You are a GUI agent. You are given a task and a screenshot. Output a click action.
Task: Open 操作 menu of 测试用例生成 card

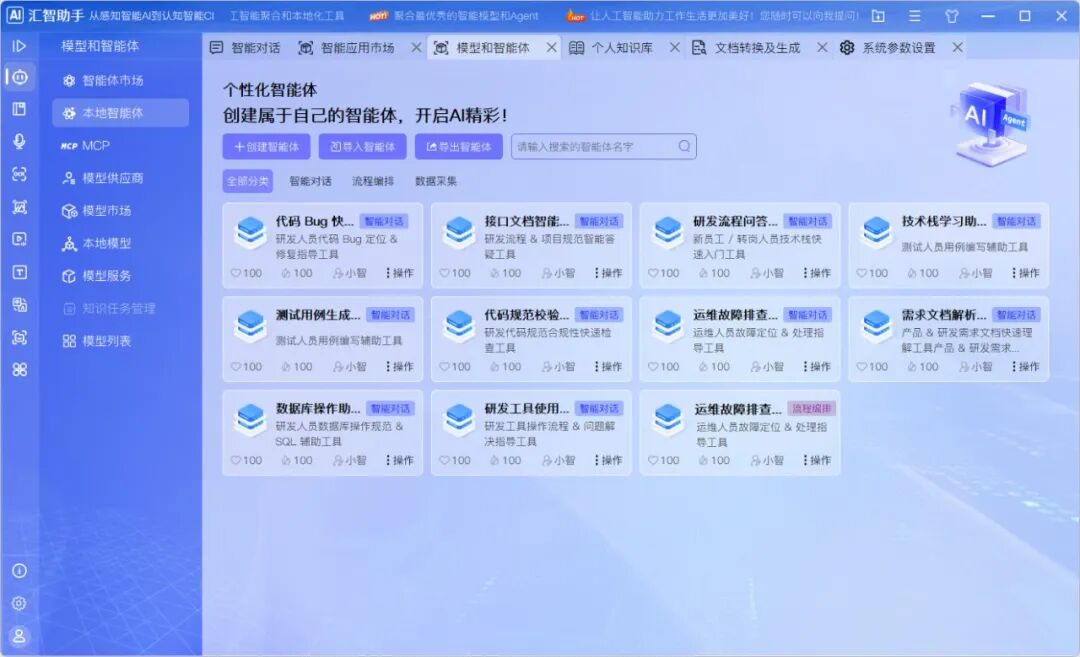[x=400, y=367]
